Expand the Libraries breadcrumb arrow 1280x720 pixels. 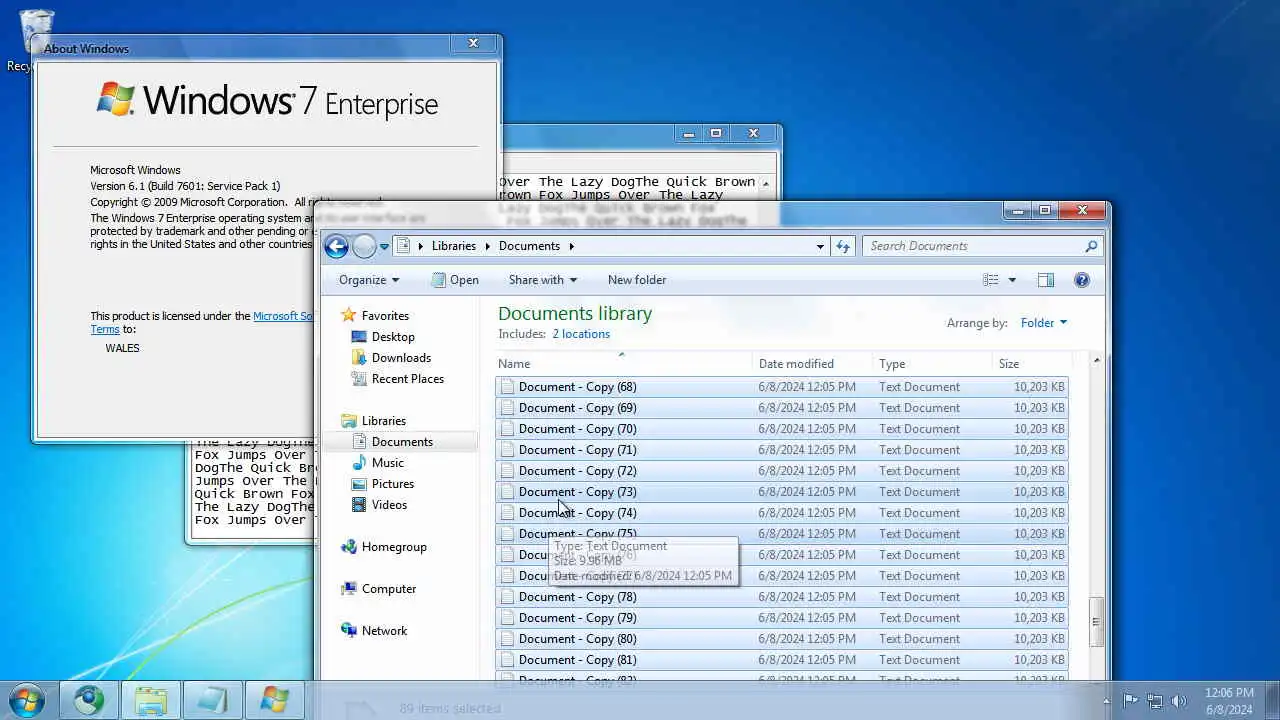point(487,246)
